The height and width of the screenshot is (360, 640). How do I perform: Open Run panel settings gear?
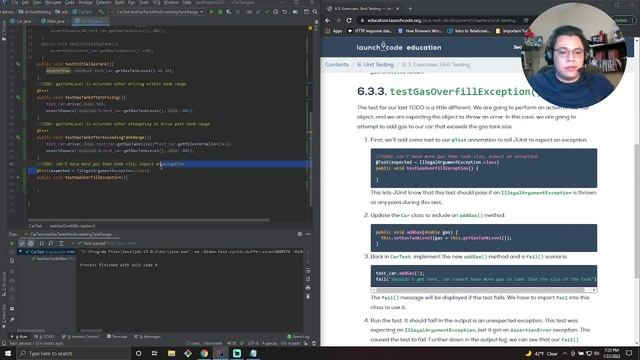[300, 234]
